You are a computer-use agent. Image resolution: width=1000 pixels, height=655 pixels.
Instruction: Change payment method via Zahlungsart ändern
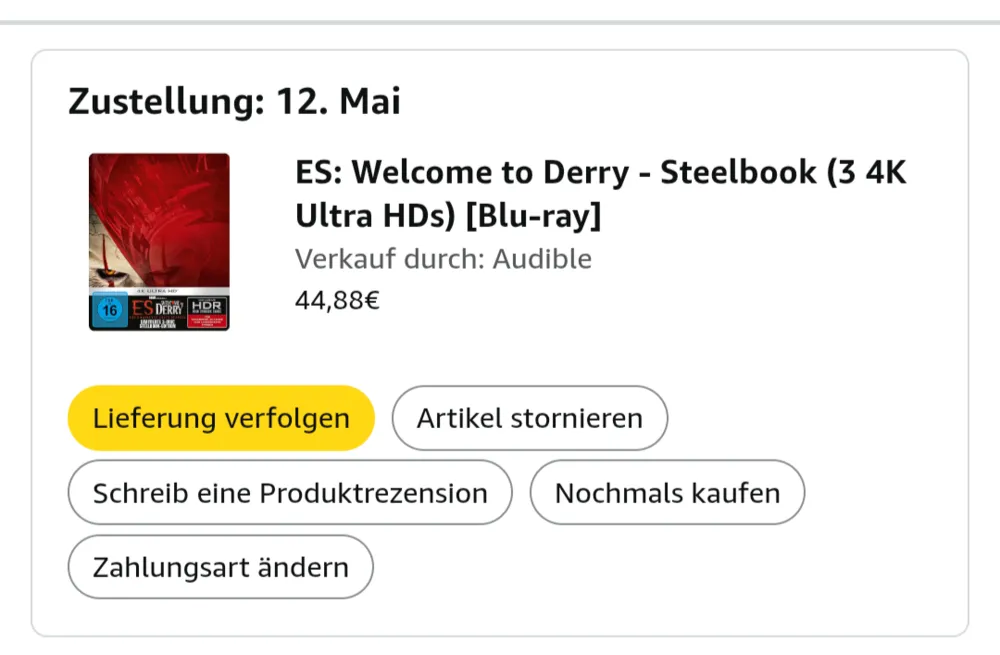(x=221, y=567)
